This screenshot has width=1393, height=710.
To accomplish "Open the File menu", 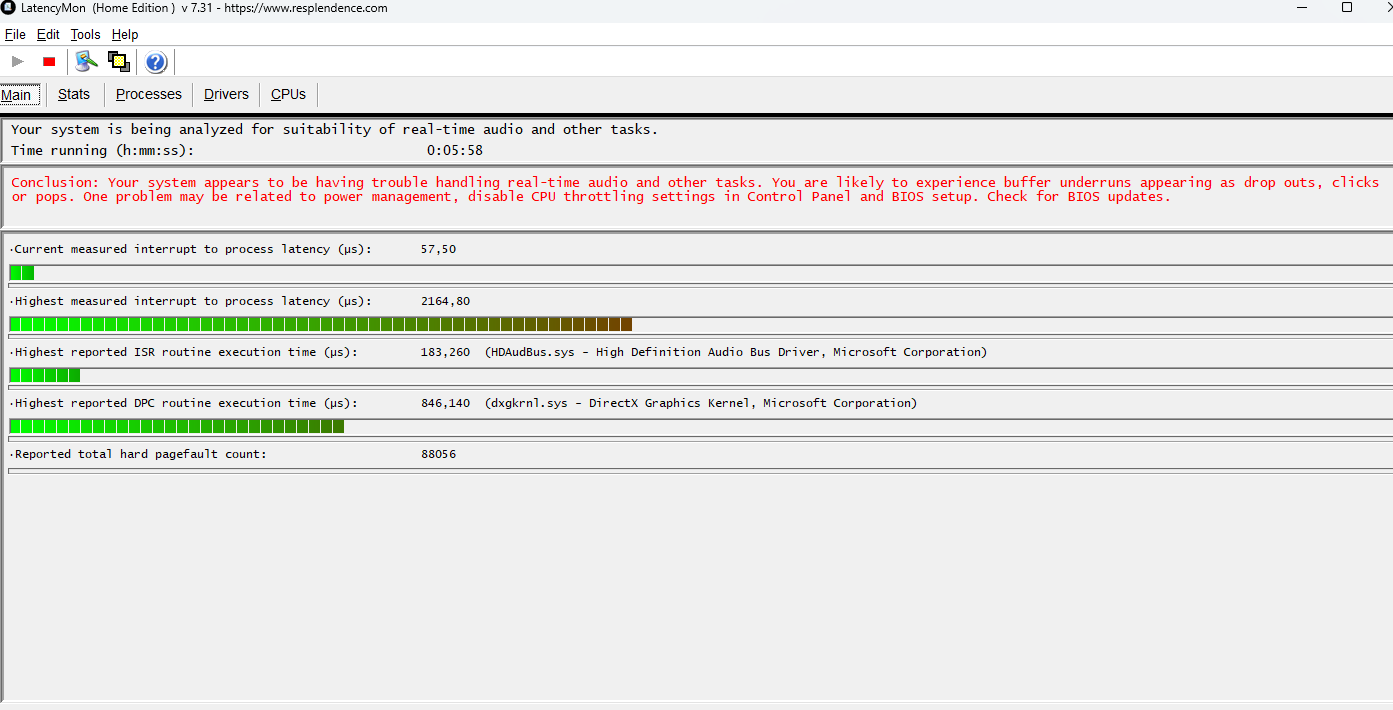I will point(15,33).
